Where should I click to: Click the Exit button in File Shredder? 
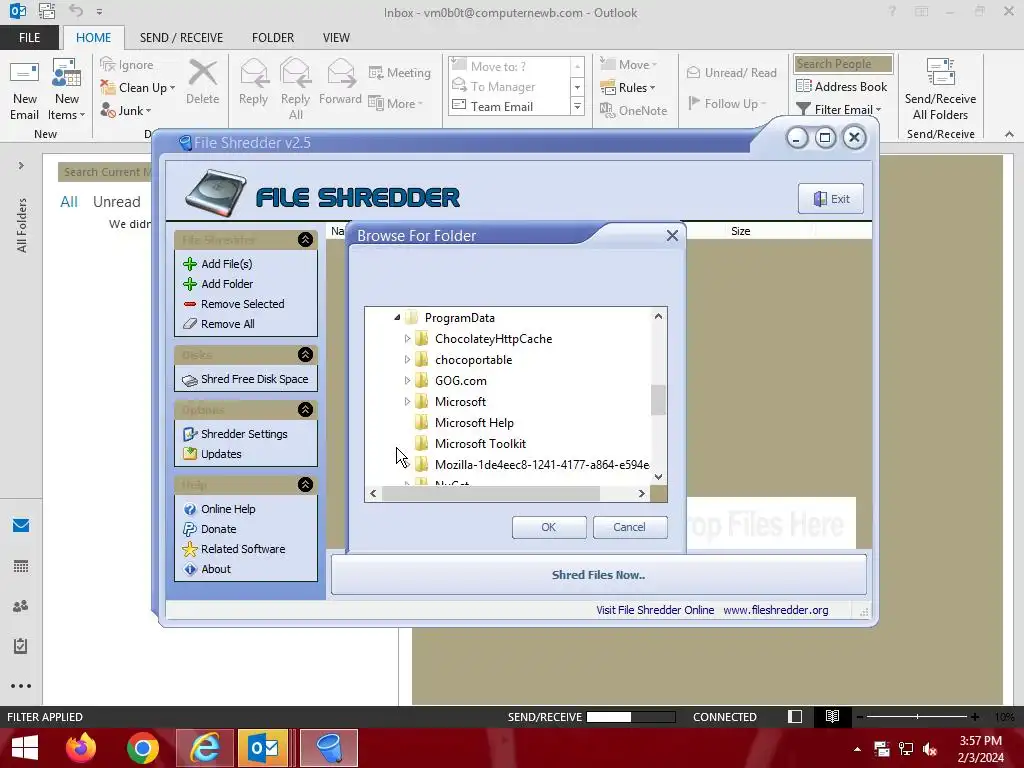point(831,199)
